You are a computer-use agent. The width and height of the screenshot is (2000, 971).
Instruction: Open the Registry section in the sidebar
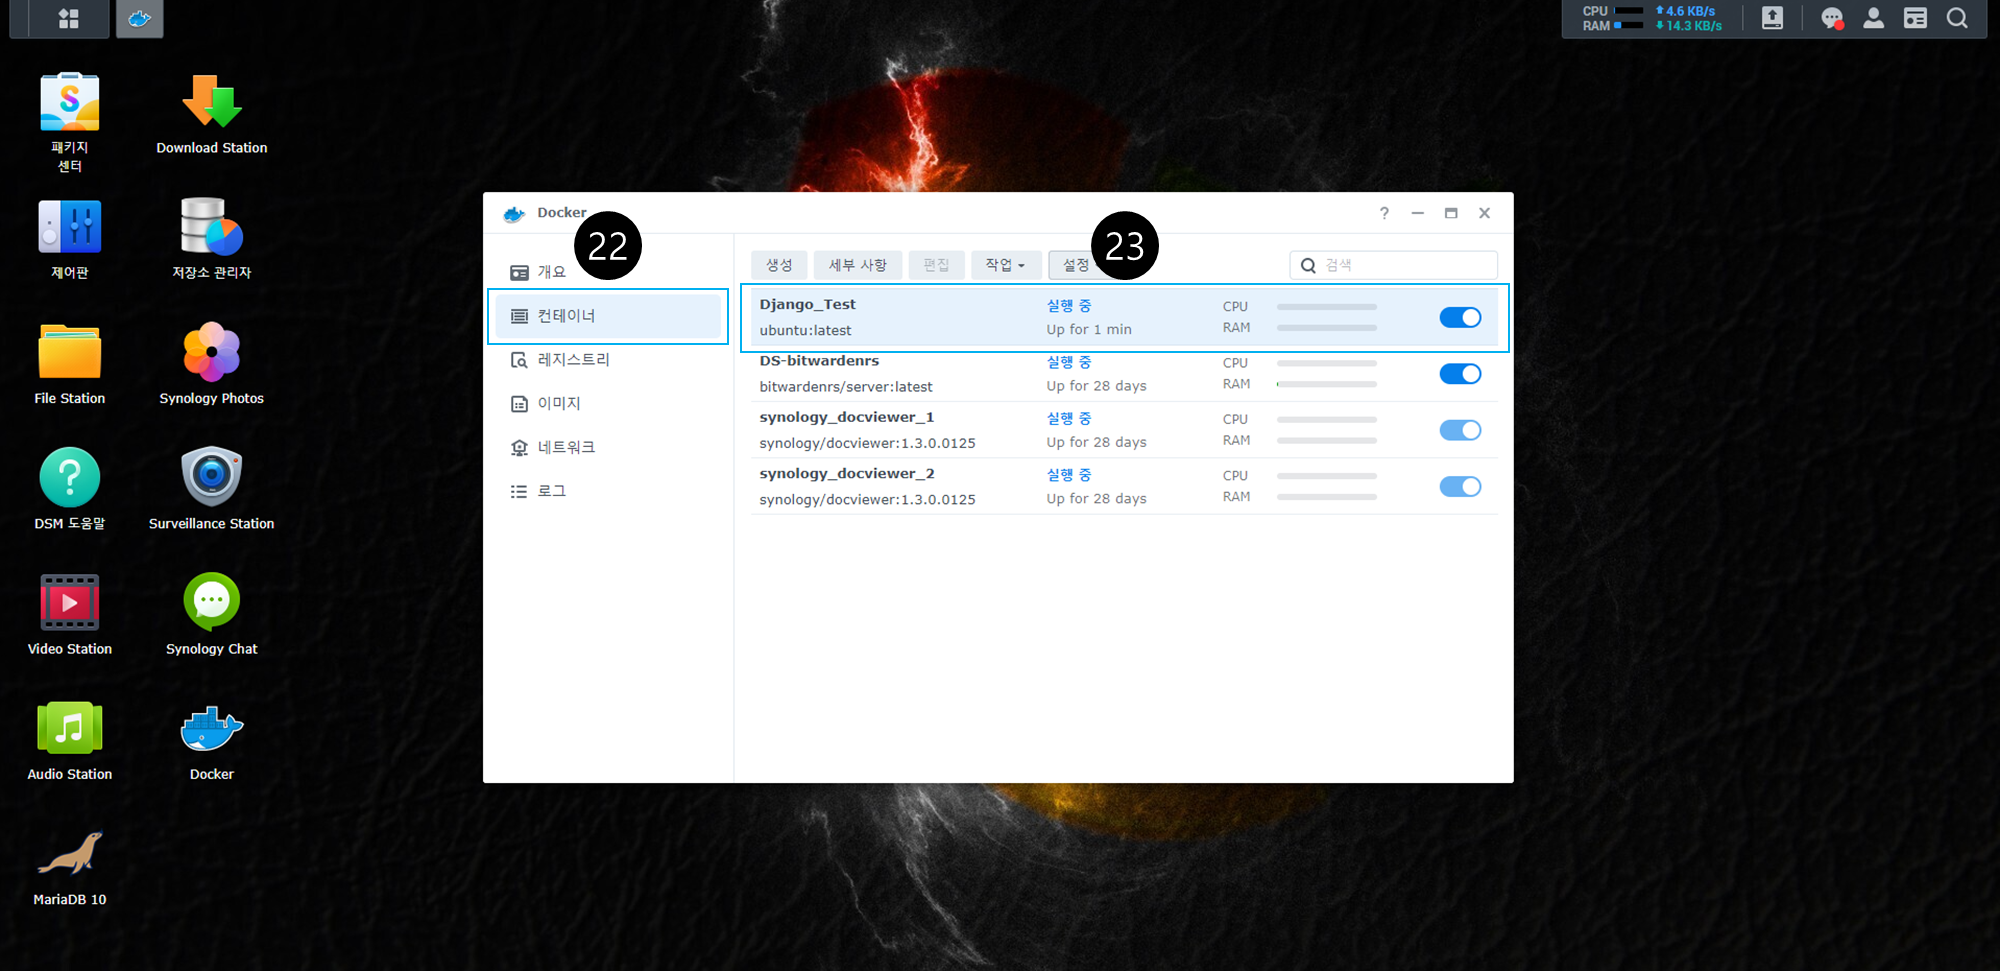coord(608,360)
